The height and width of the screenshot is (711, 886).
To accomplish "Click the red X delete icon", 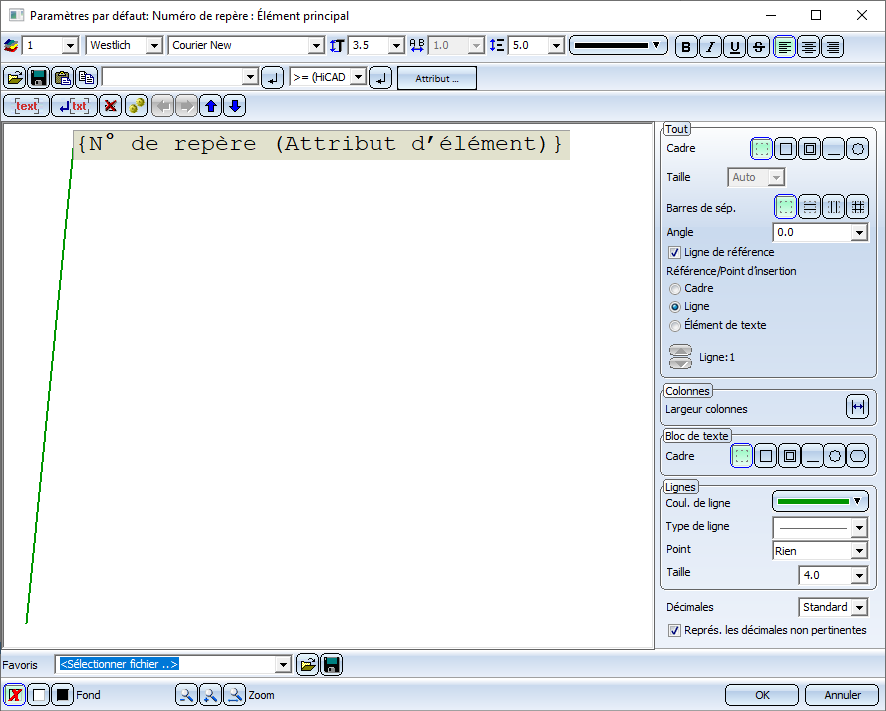I will [111, 106].
